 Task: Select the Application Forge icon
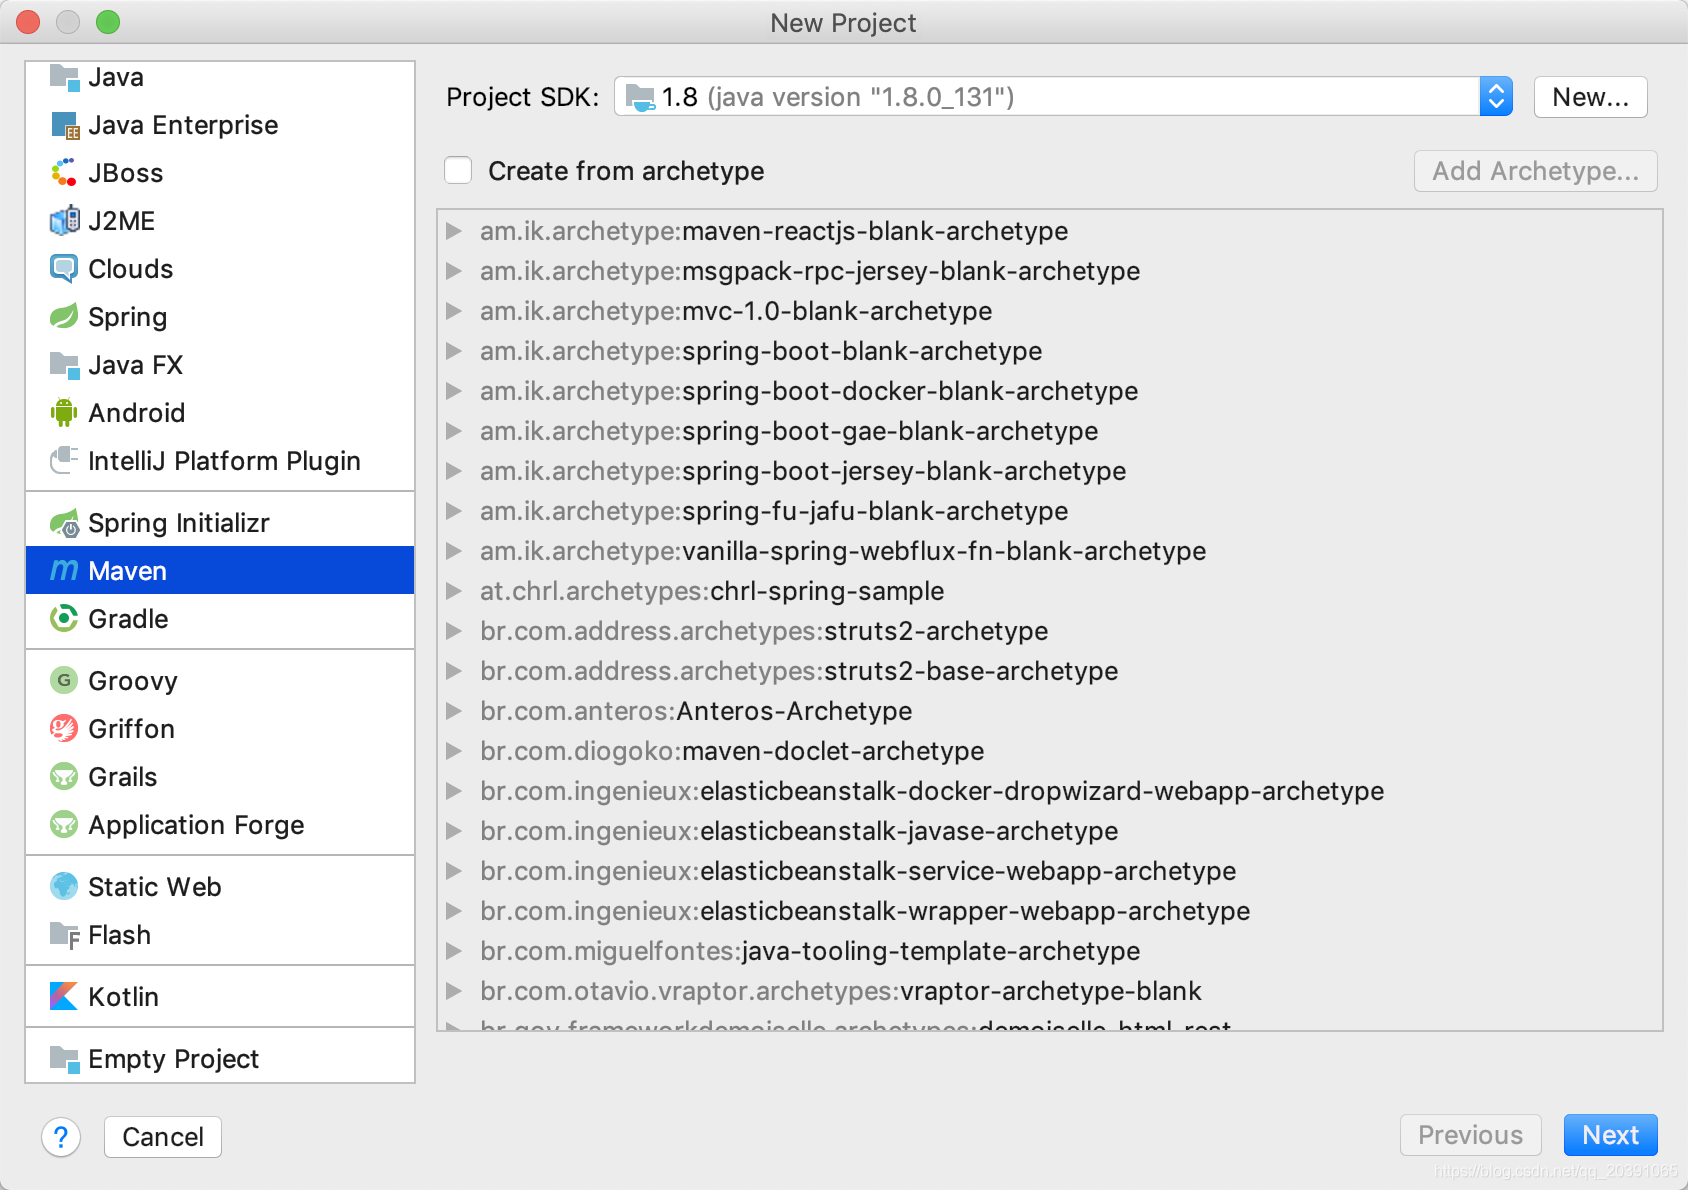64,825
